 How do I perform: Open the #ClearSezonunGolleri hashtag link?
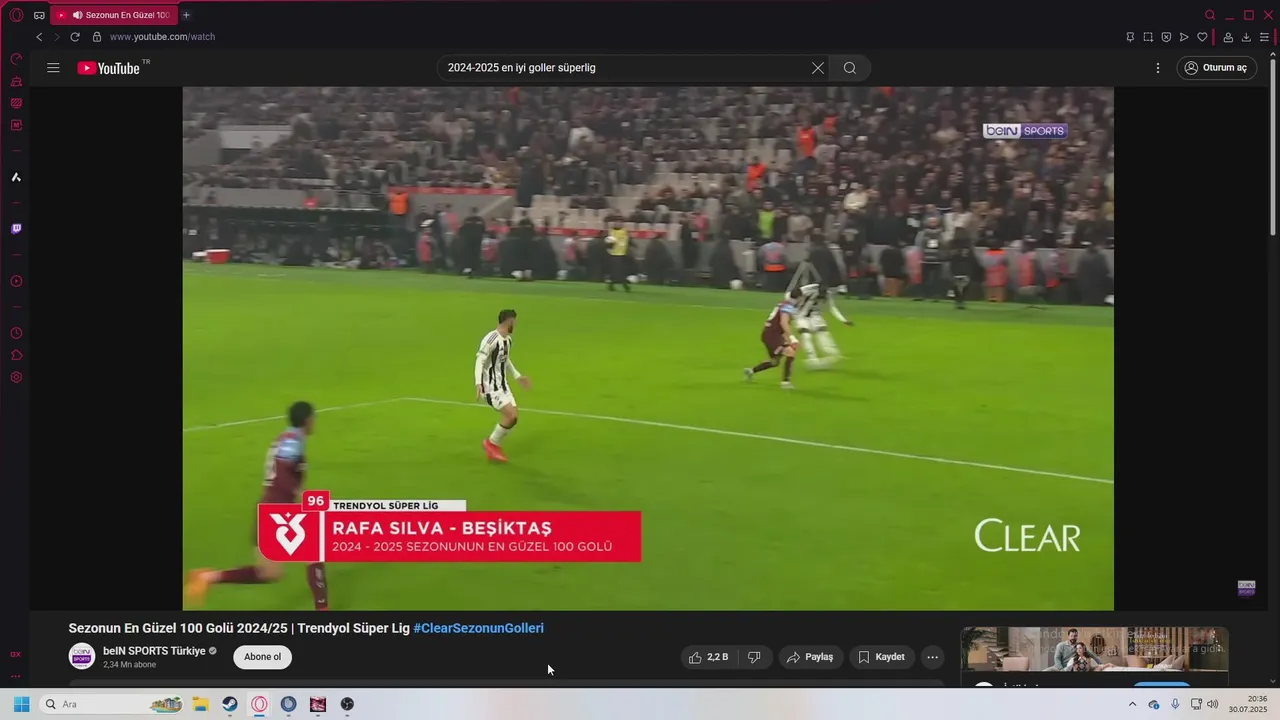(x=478, y=628)
